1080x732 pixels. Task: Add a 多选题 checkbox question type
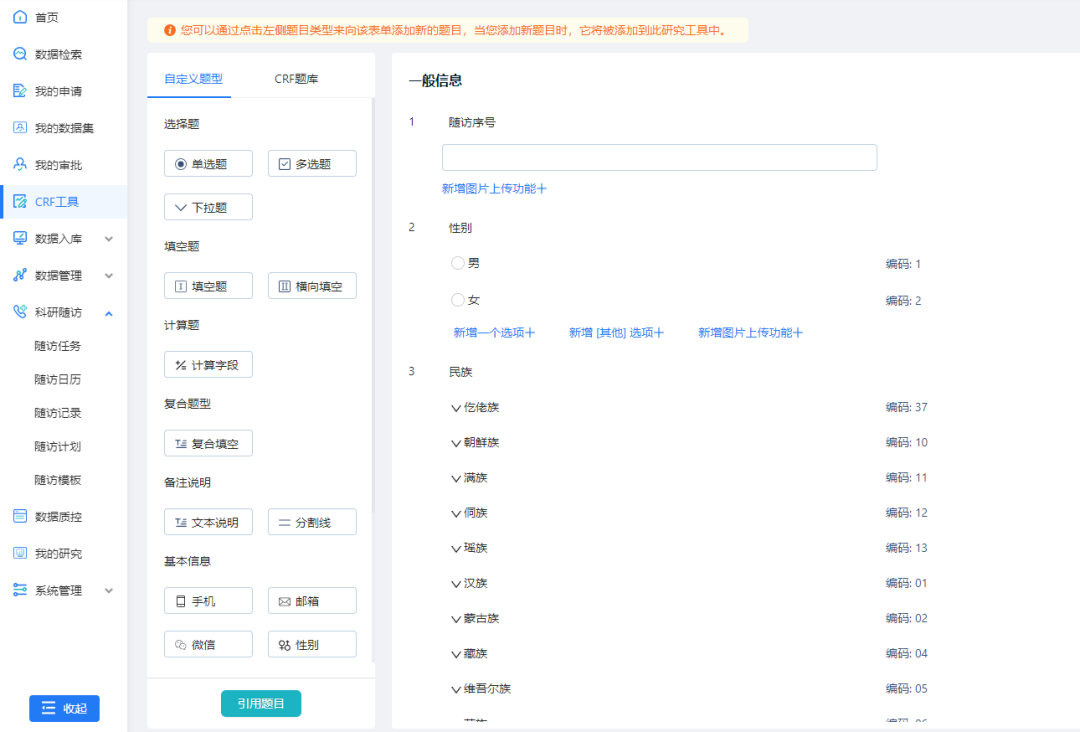pos(312,164)
